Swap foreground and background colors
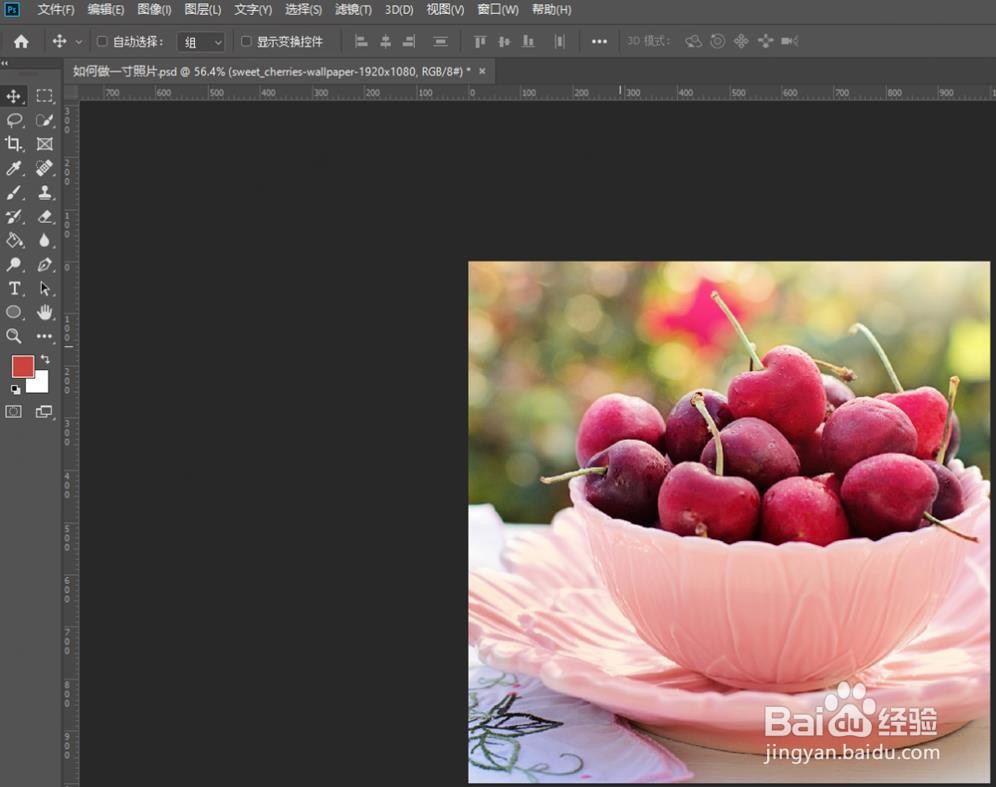 click(45, 359)
